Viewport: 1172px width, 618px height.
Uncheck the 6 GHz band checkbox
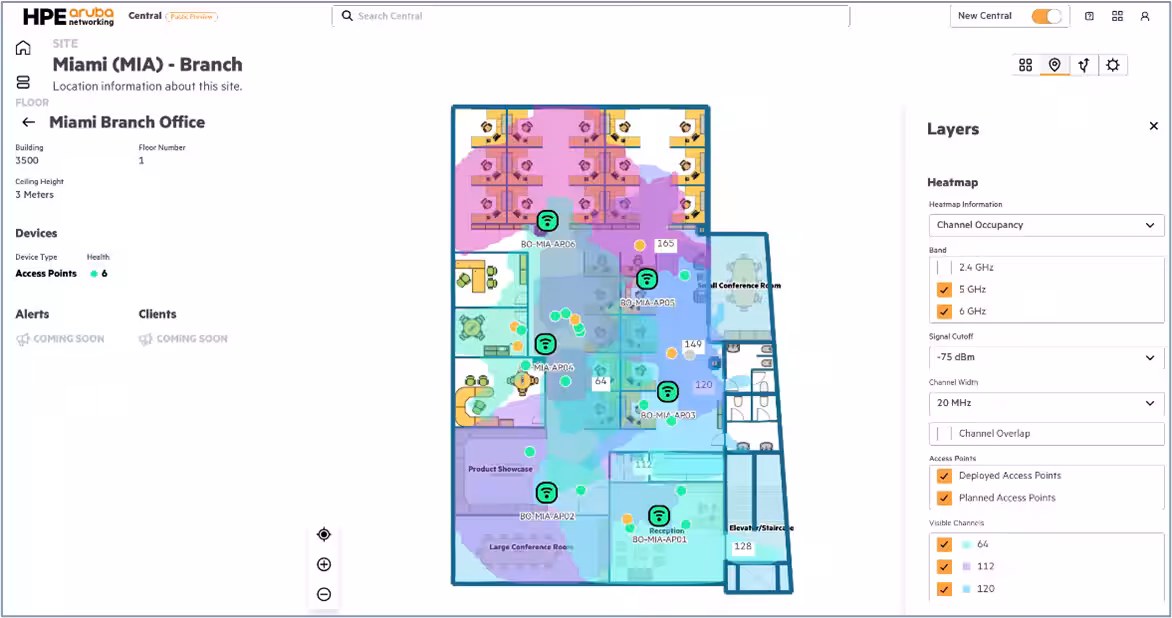click(x=944, y=311)
